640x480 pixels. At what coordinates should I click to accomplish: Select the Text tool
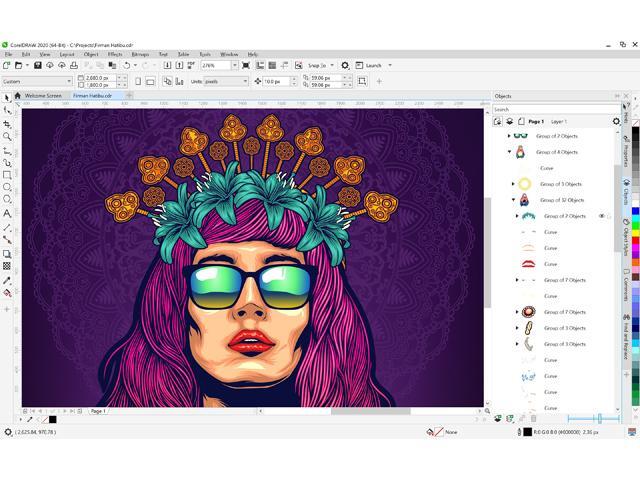coord(7,214)
